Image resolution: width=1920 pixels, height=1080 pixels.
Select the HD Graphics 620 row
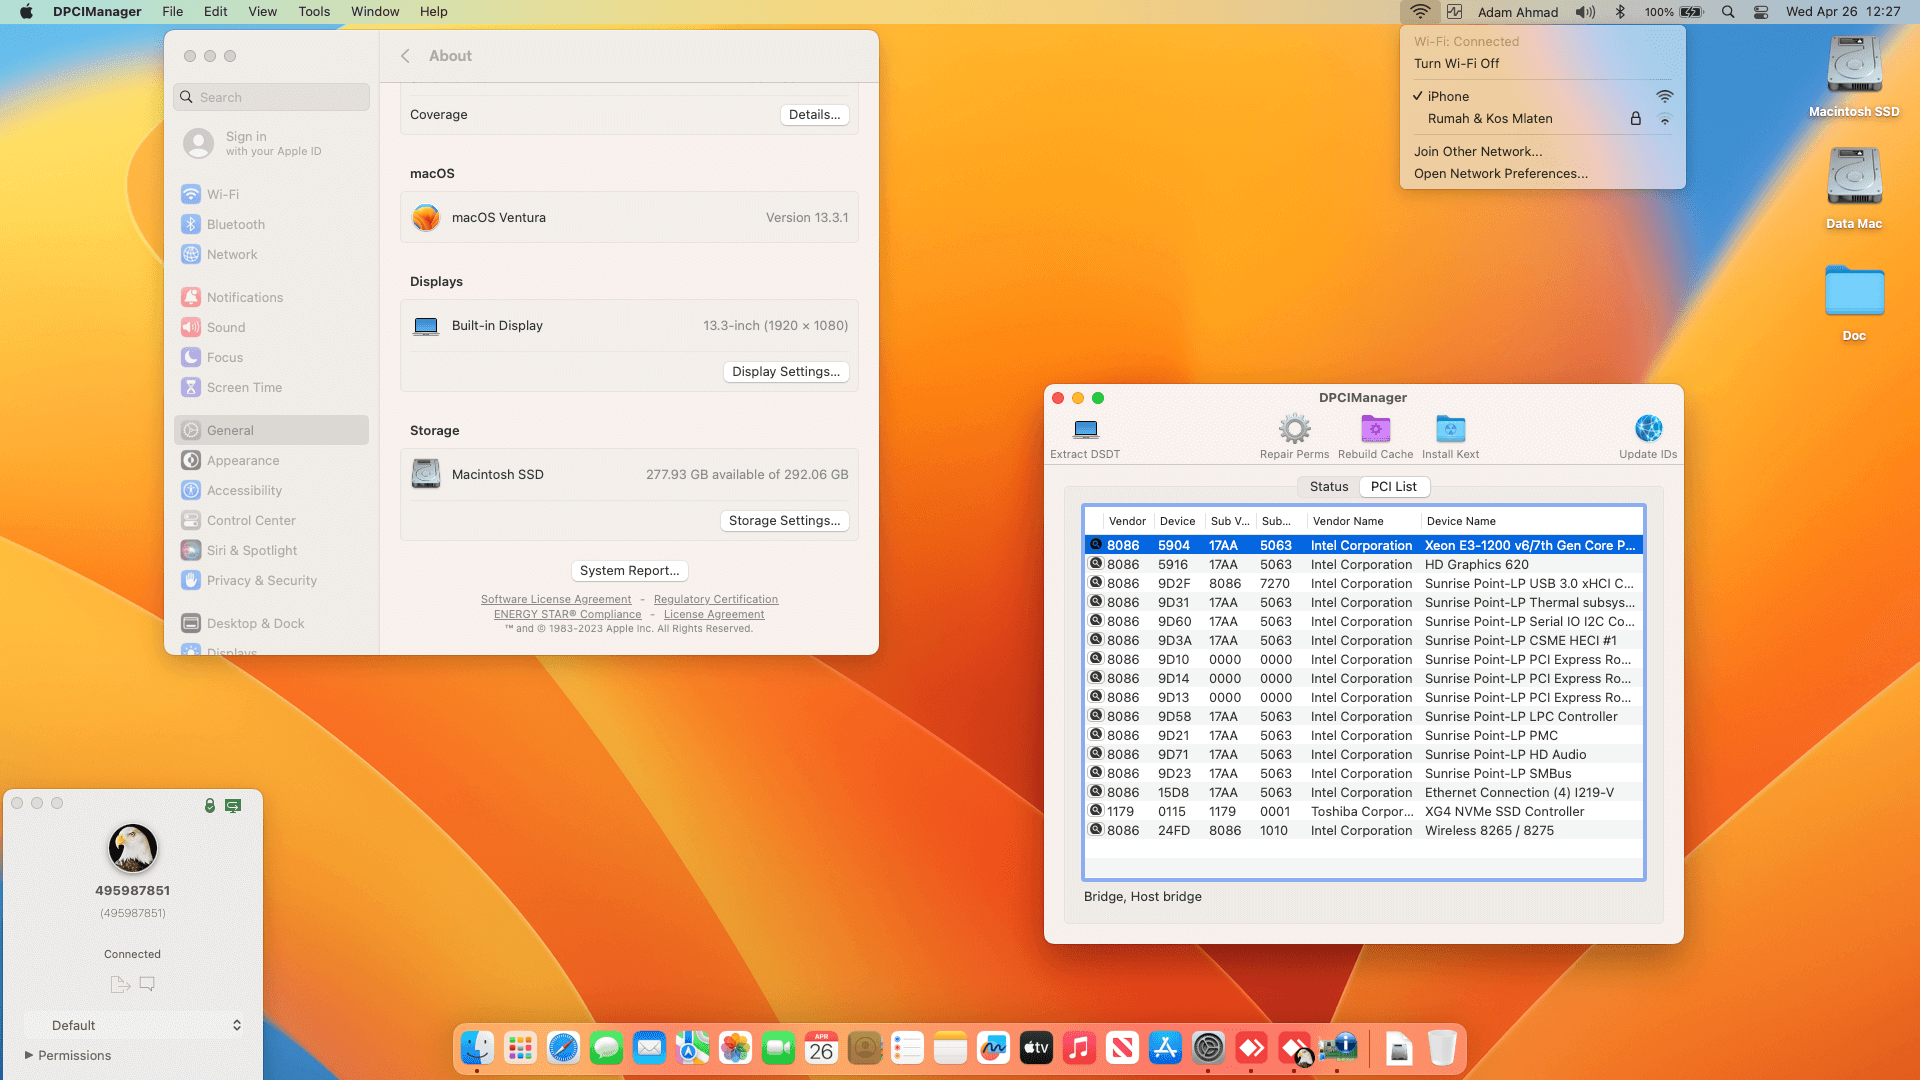(1363, 565)
